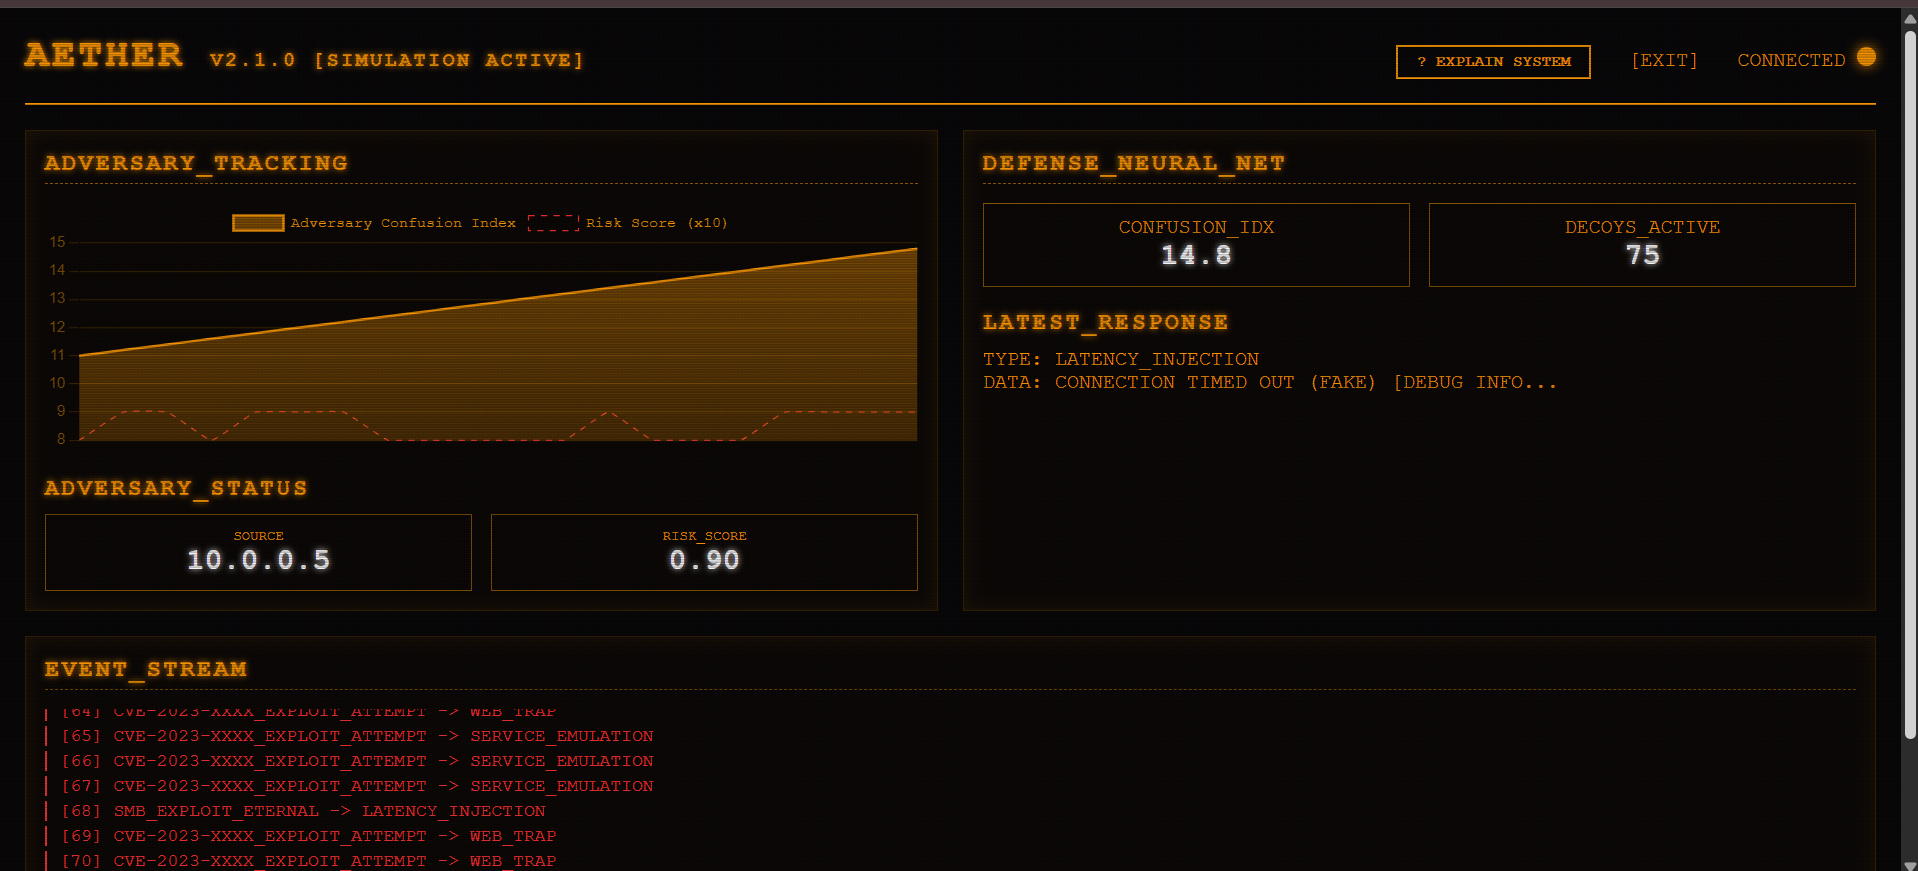This screenshot has width=1918, height=871.
Task: Click the AETHER logo title
Action: pos(104,55)
